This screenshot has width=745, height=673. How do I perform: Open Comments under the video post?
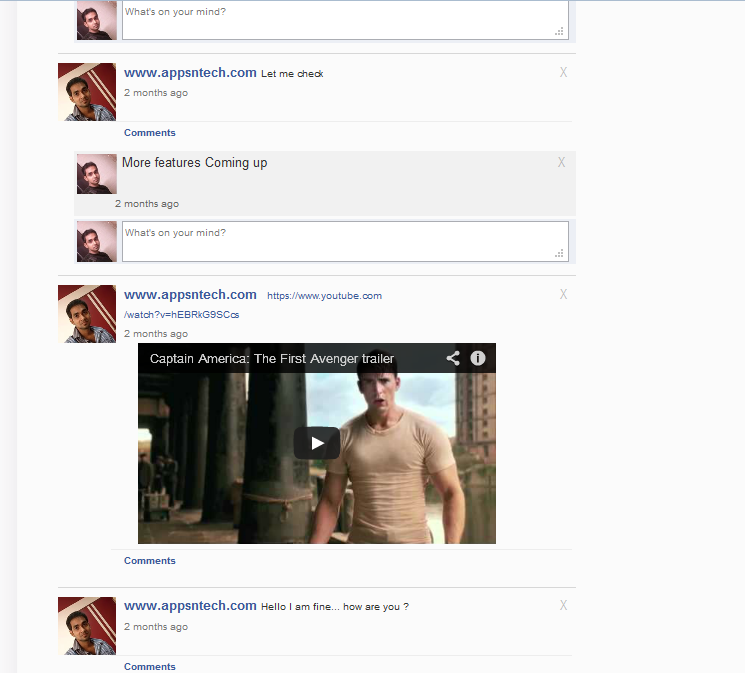[x=150, y=561]
